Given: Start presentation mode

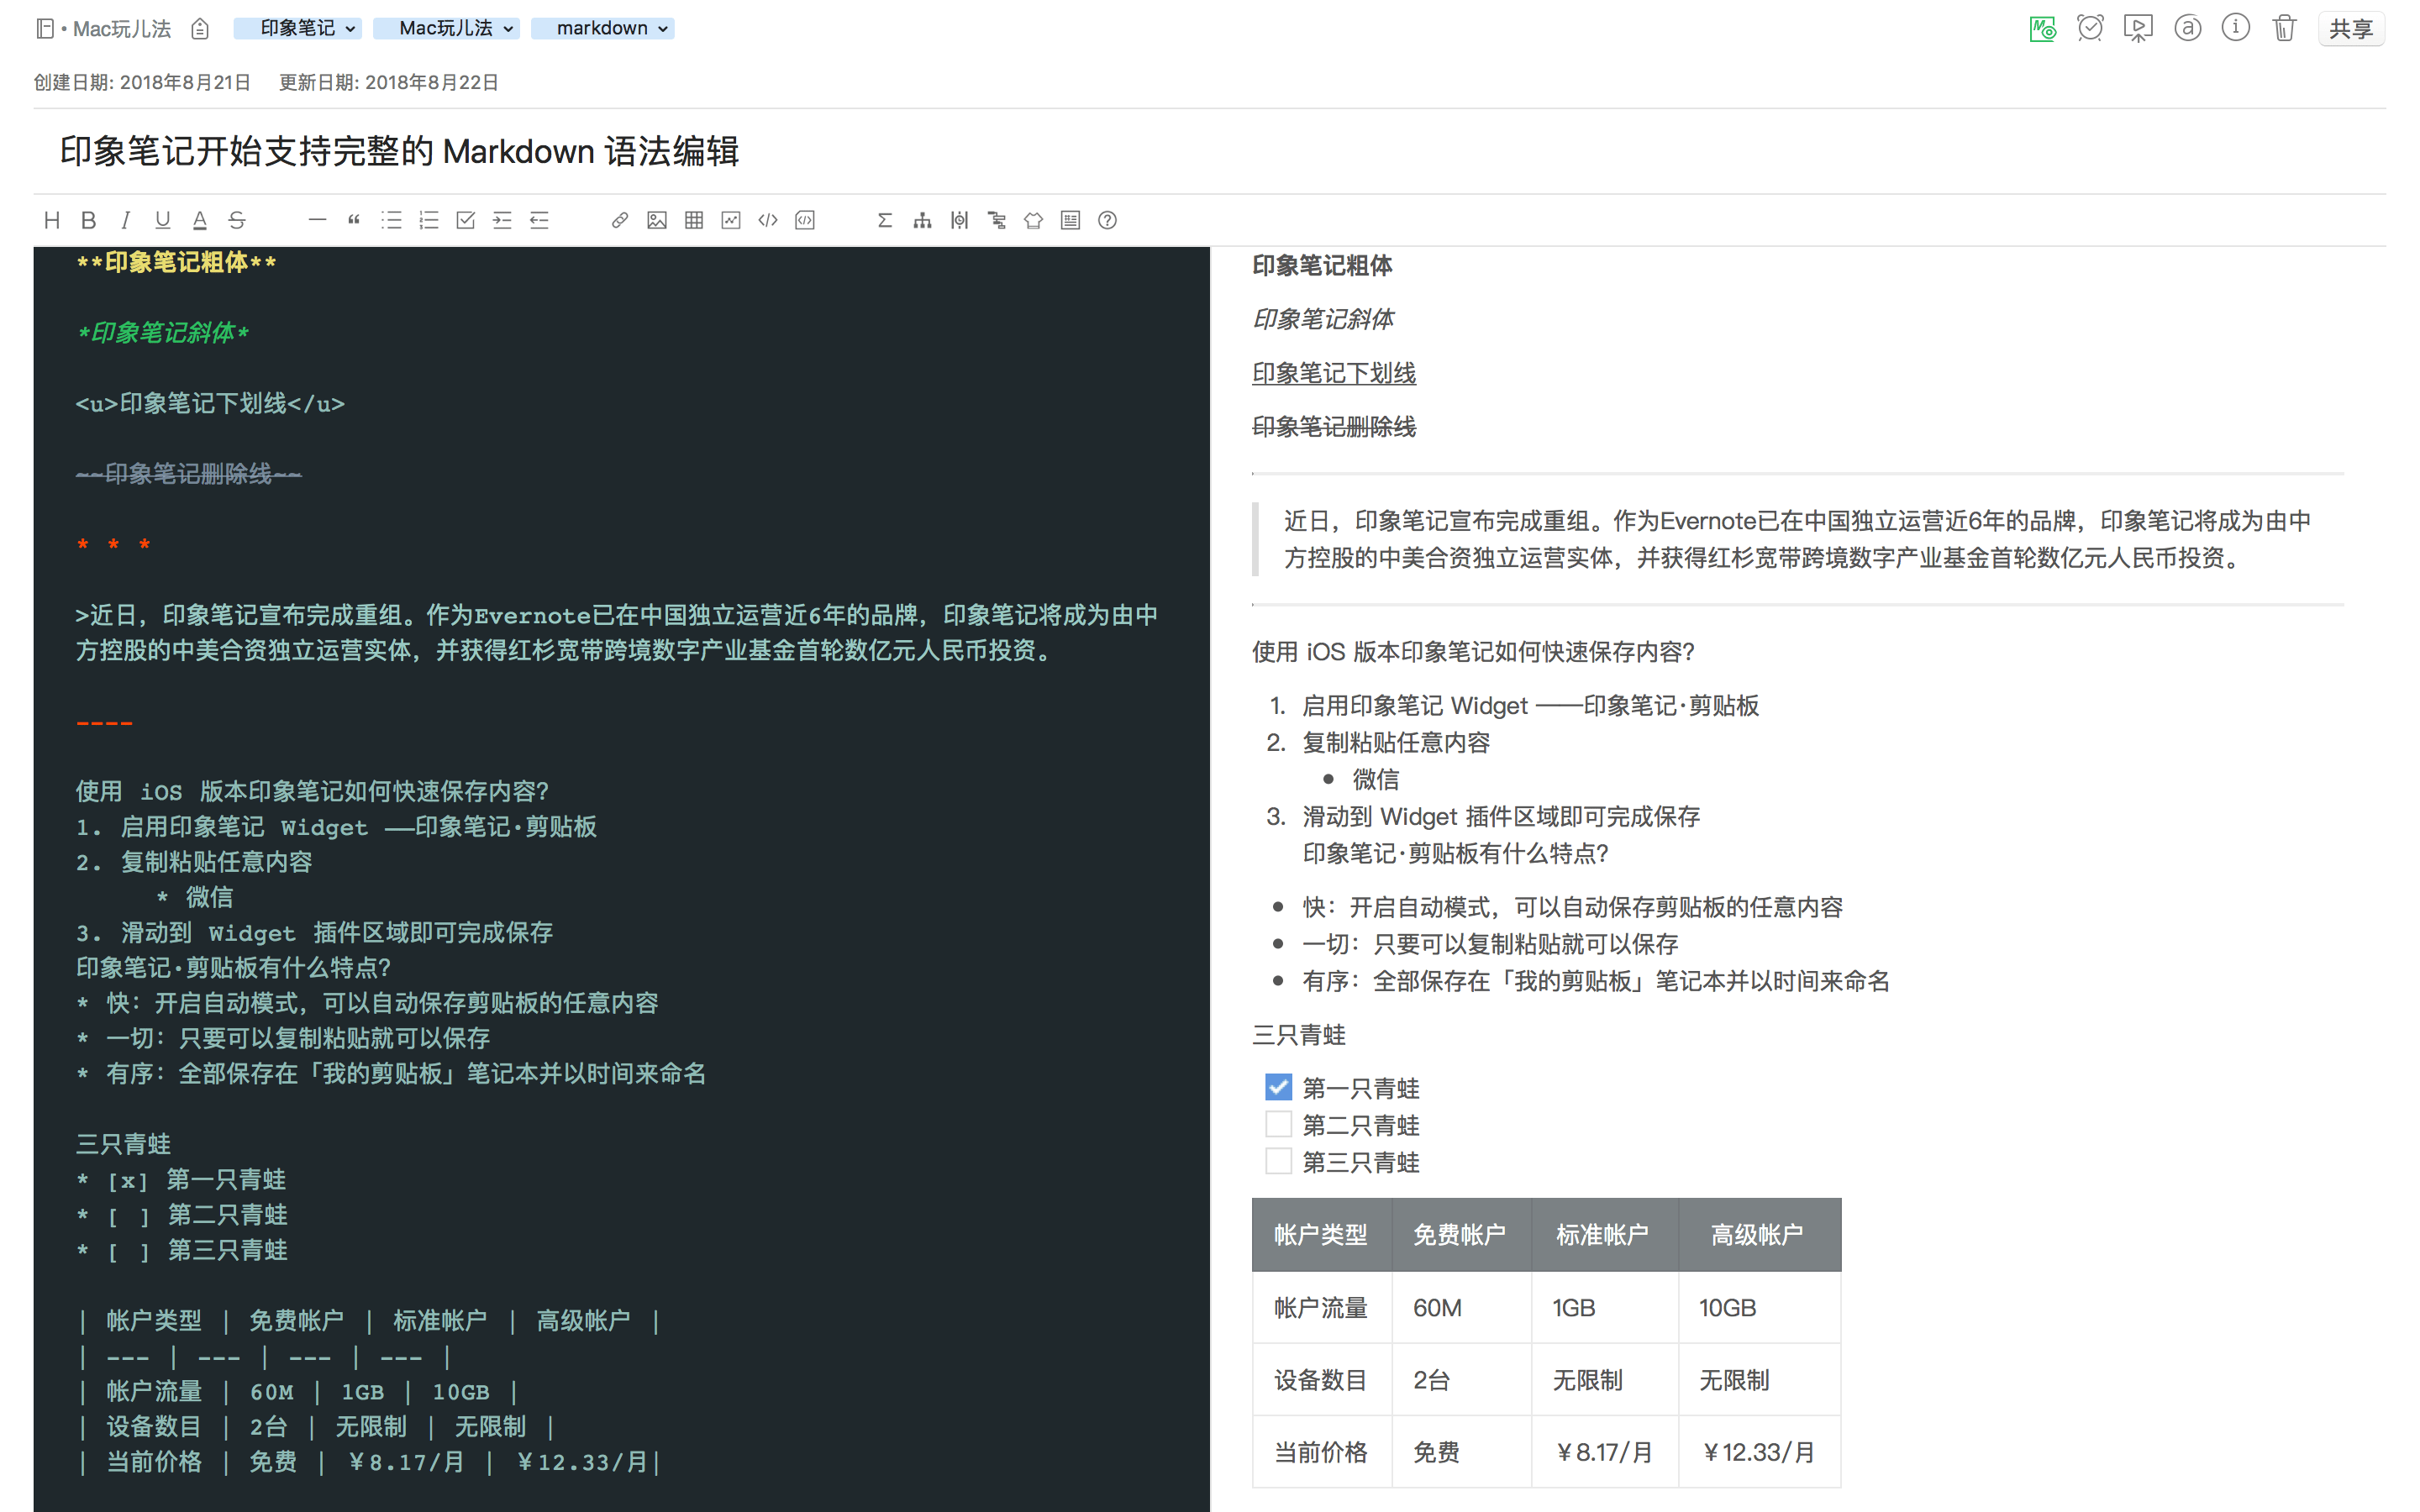Looking at the screenshot, I should tap(2138, 28).
